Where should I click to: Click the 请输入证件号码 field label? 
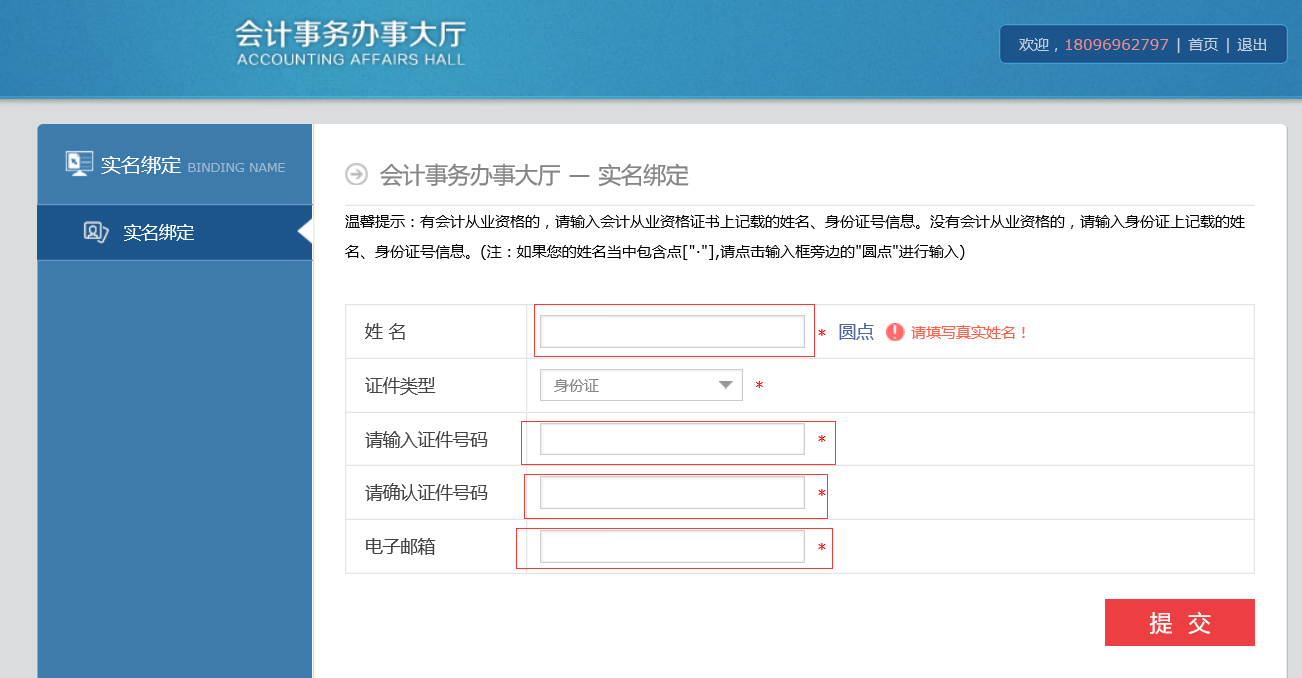click(x=426, y=439)
